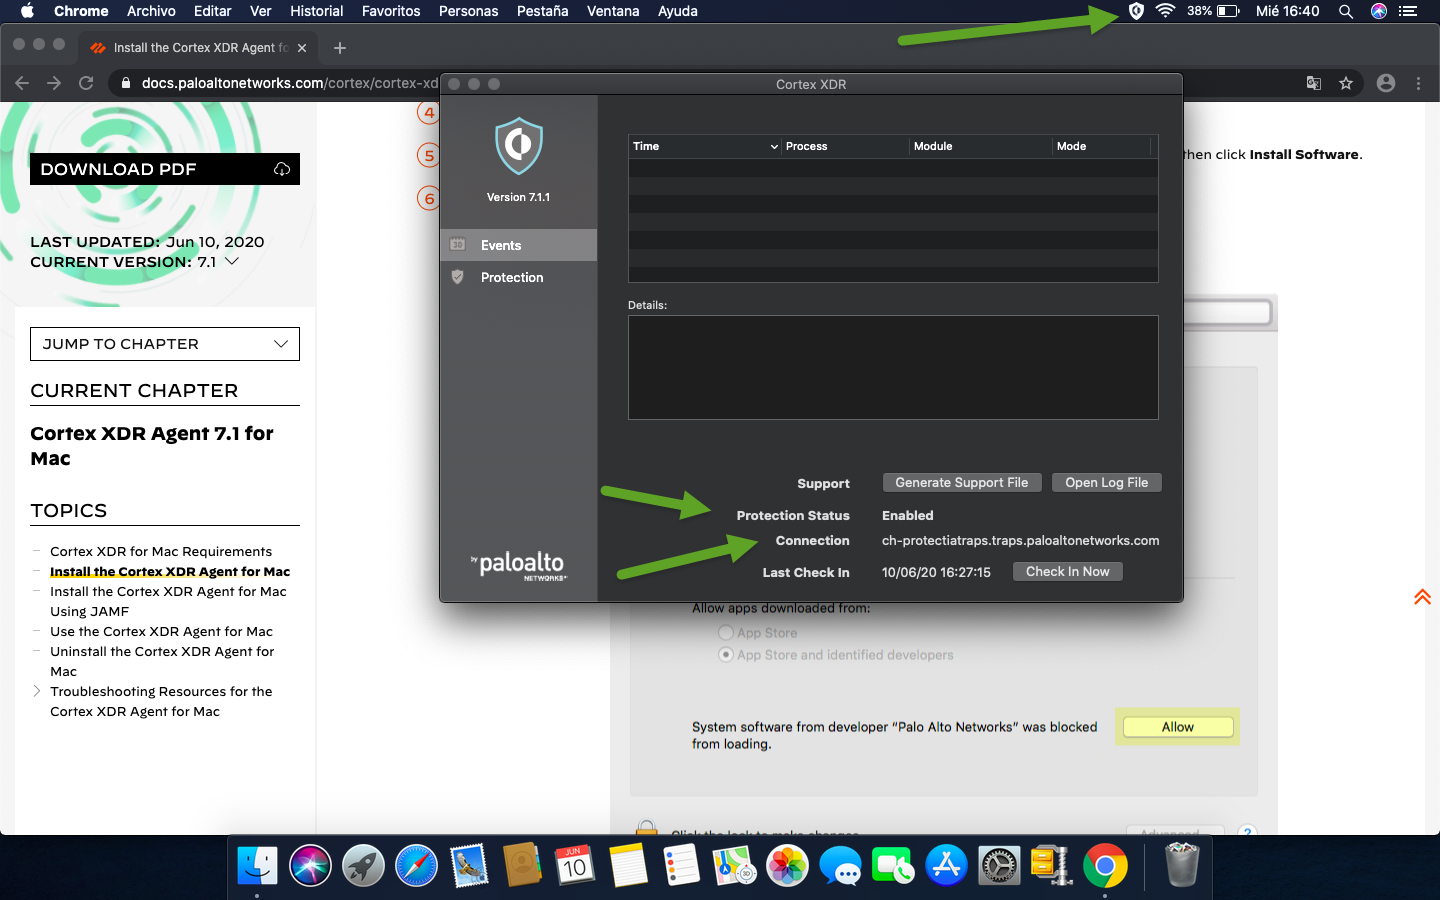Click the Chrome address bar URL

(x=290, y=83)
